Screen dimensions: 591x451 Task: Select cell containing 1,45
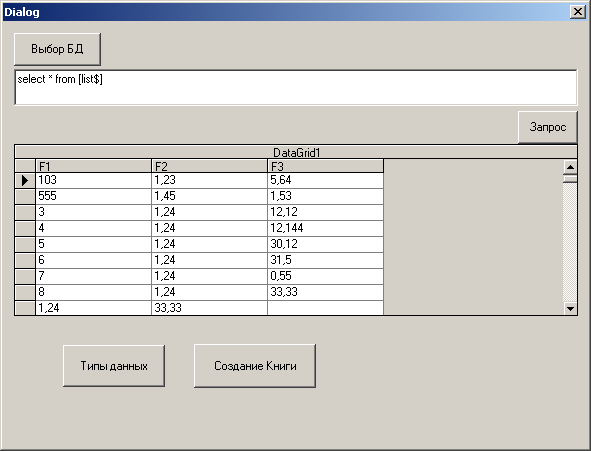click(209, 196)
